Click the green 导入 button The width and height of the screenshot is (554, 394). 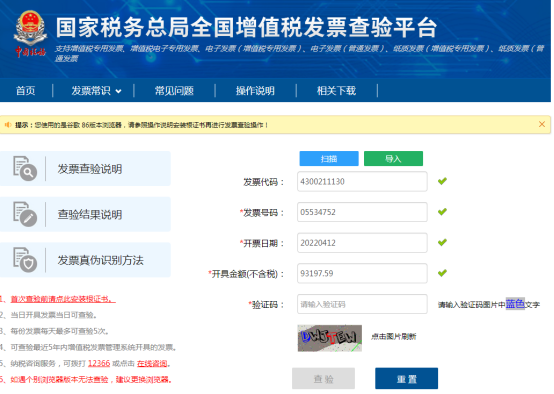[x=393, y=159]
